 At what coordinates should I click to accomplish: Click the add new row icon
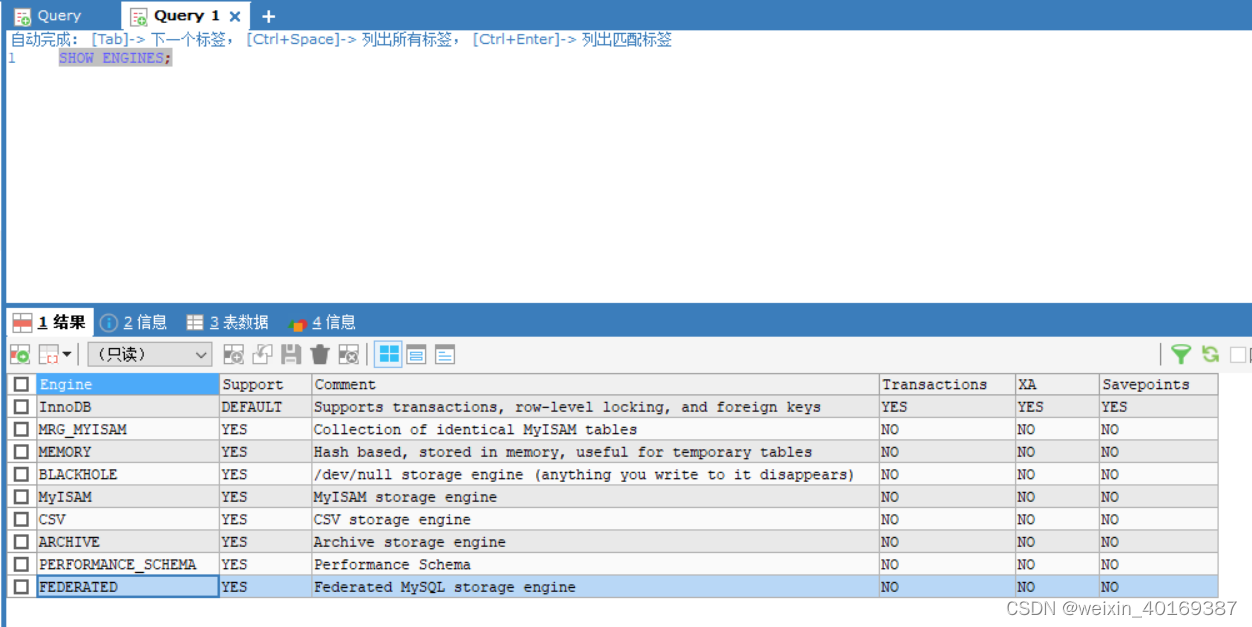tap(232, 354)
